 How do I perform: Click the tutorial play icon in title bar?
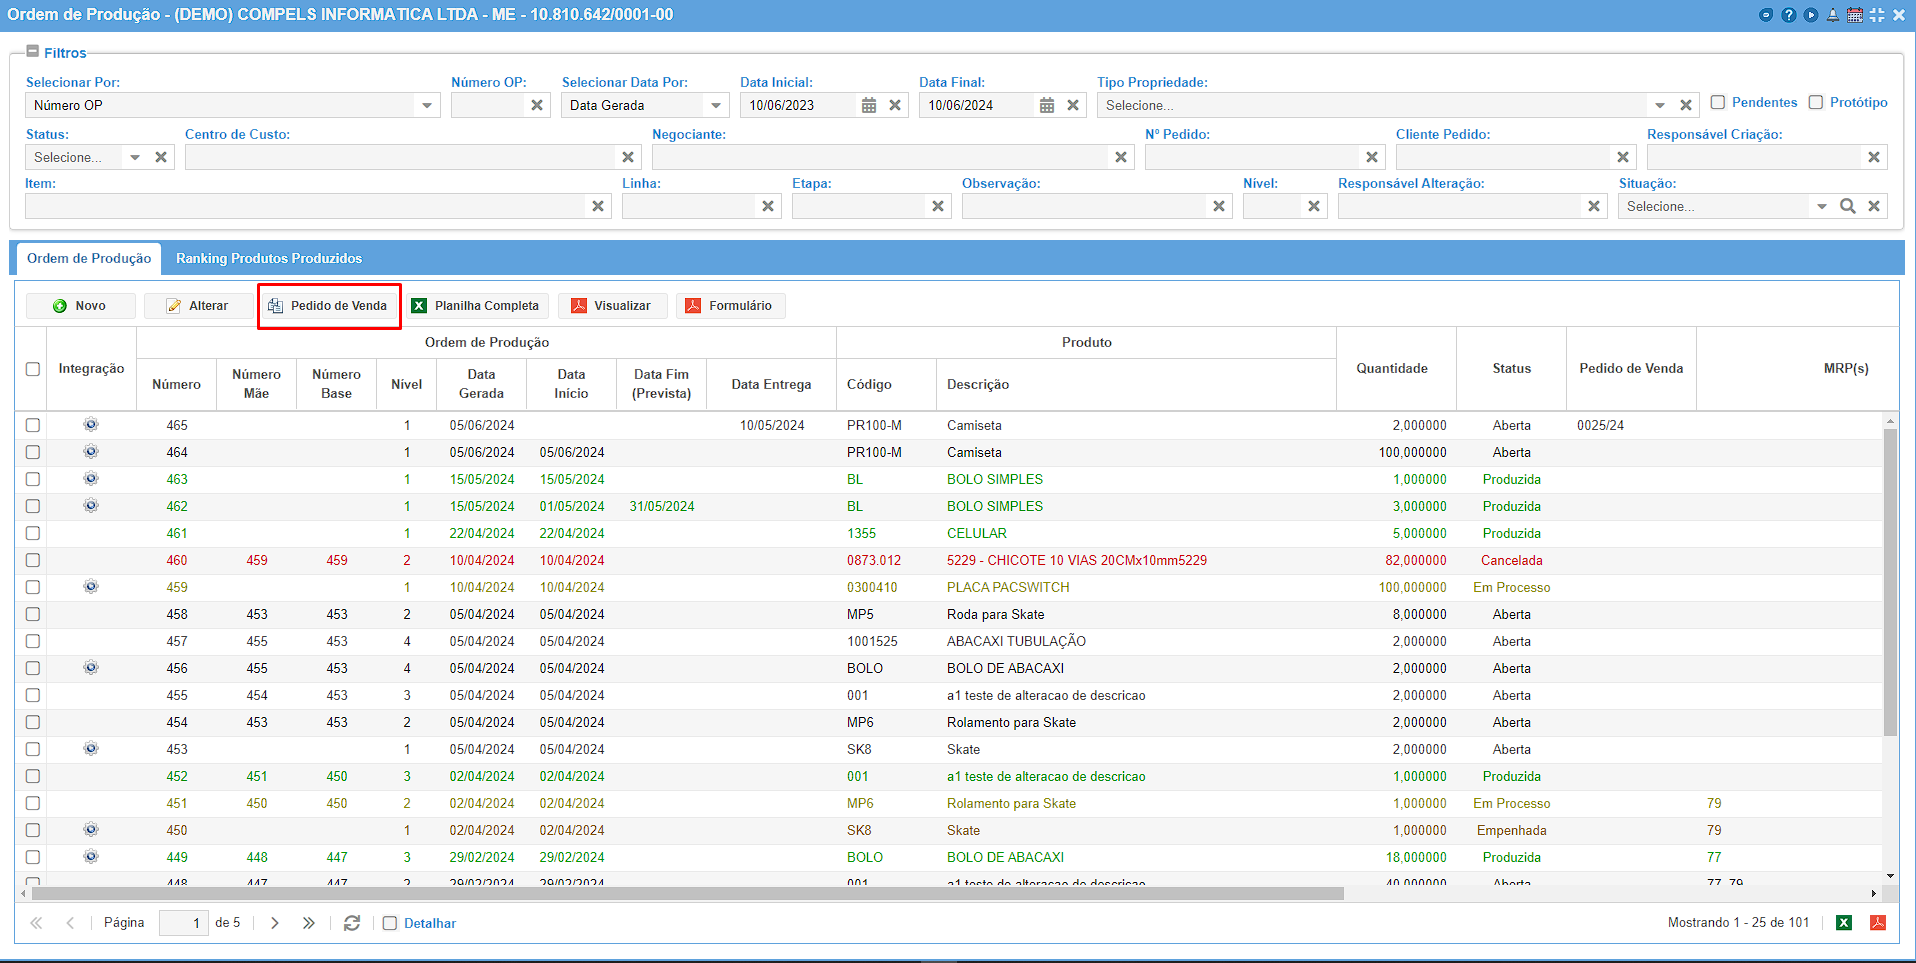1811,15
